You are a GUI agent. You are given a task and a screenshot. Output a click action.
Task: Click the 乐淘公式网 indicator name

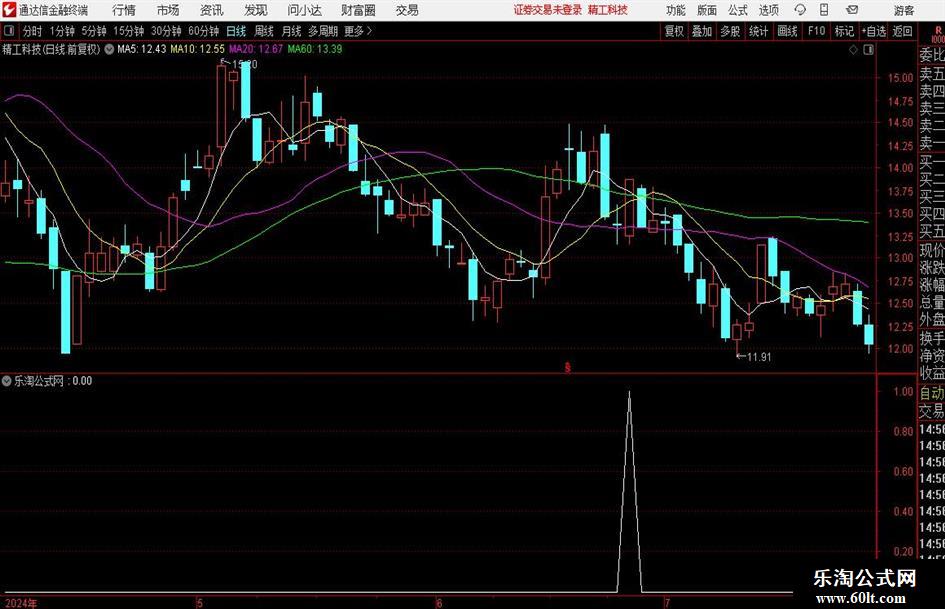pyautogui.click(x=39, y=381)
